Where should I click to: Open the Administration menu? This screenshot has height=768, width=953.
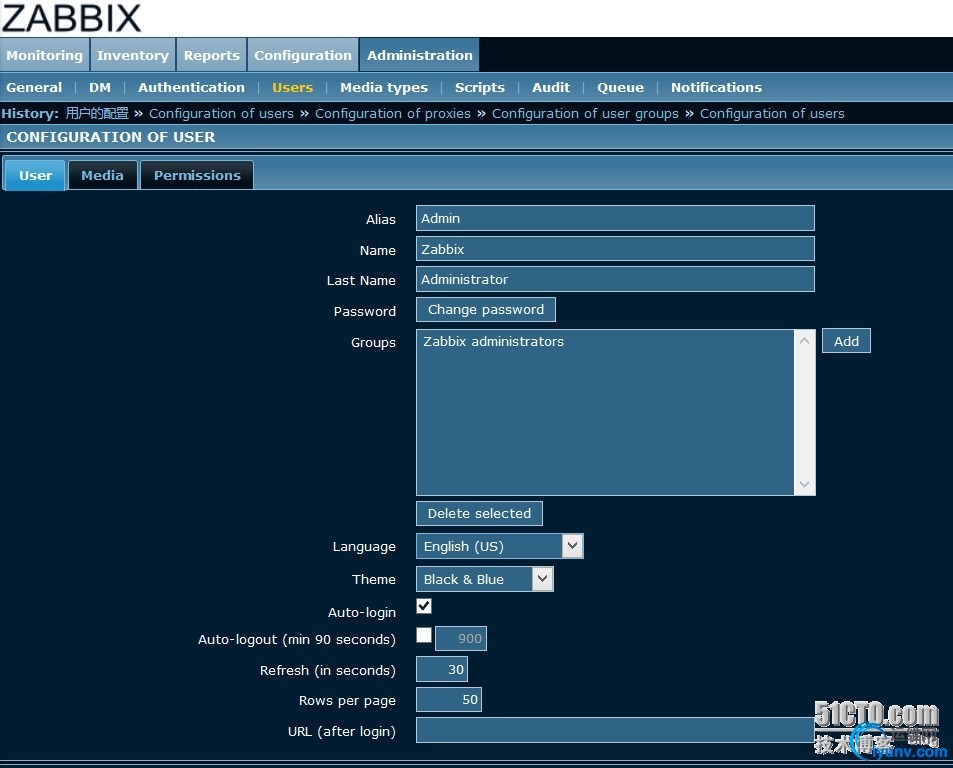[419, 55]
